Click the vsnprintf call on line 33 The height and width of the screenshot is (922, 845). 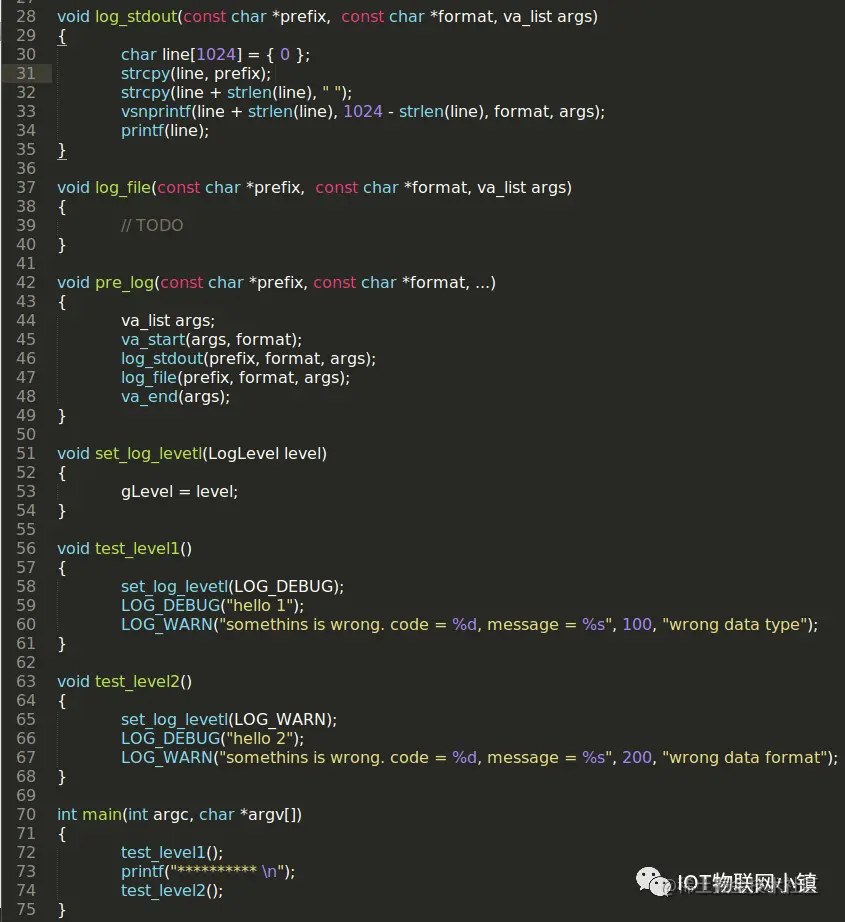[363, 112]
